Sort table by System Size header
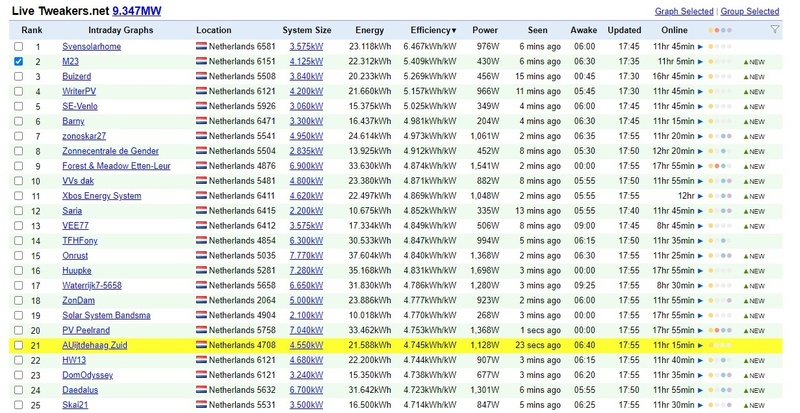The width and height of the screenshot is (800, 413). [307, 30]
